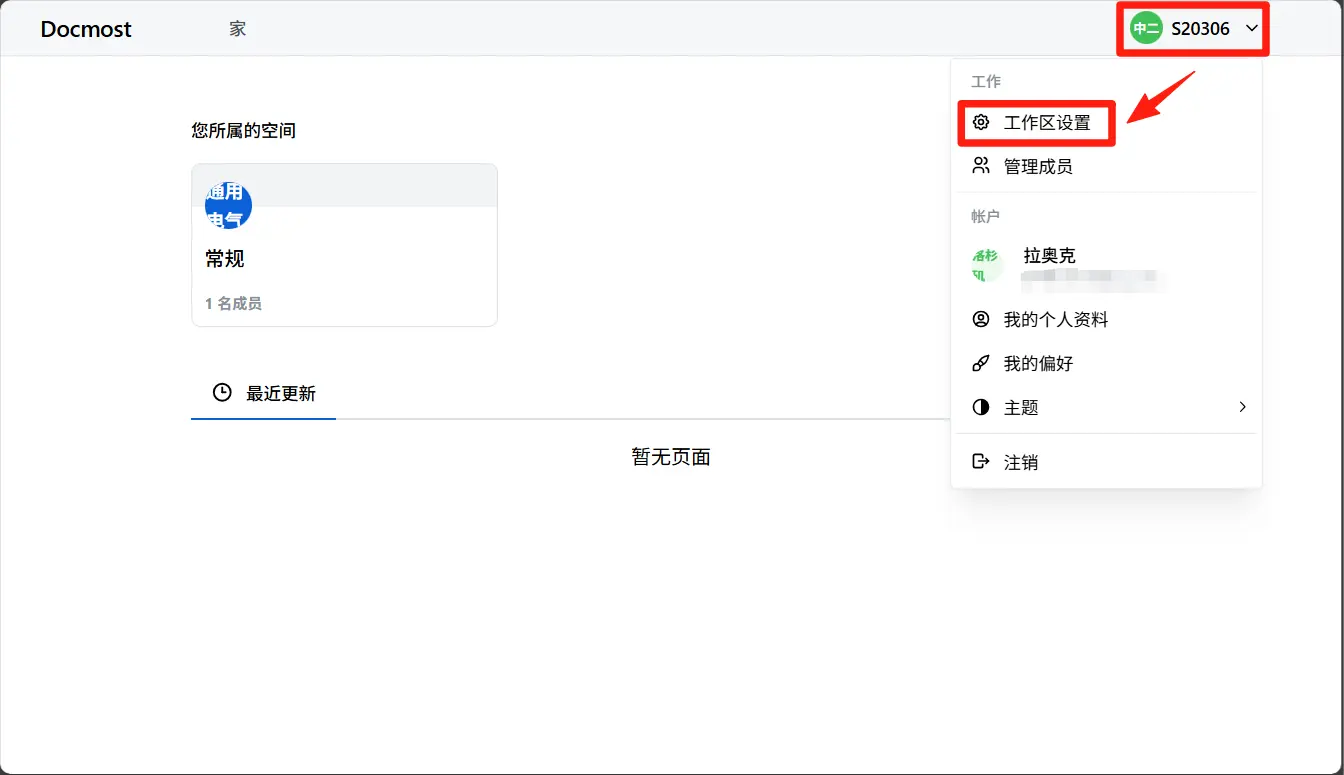Click the 拉奥克 user avatar in the menu
Viewport: 1344px width, 775px height.
coord(986,265)
